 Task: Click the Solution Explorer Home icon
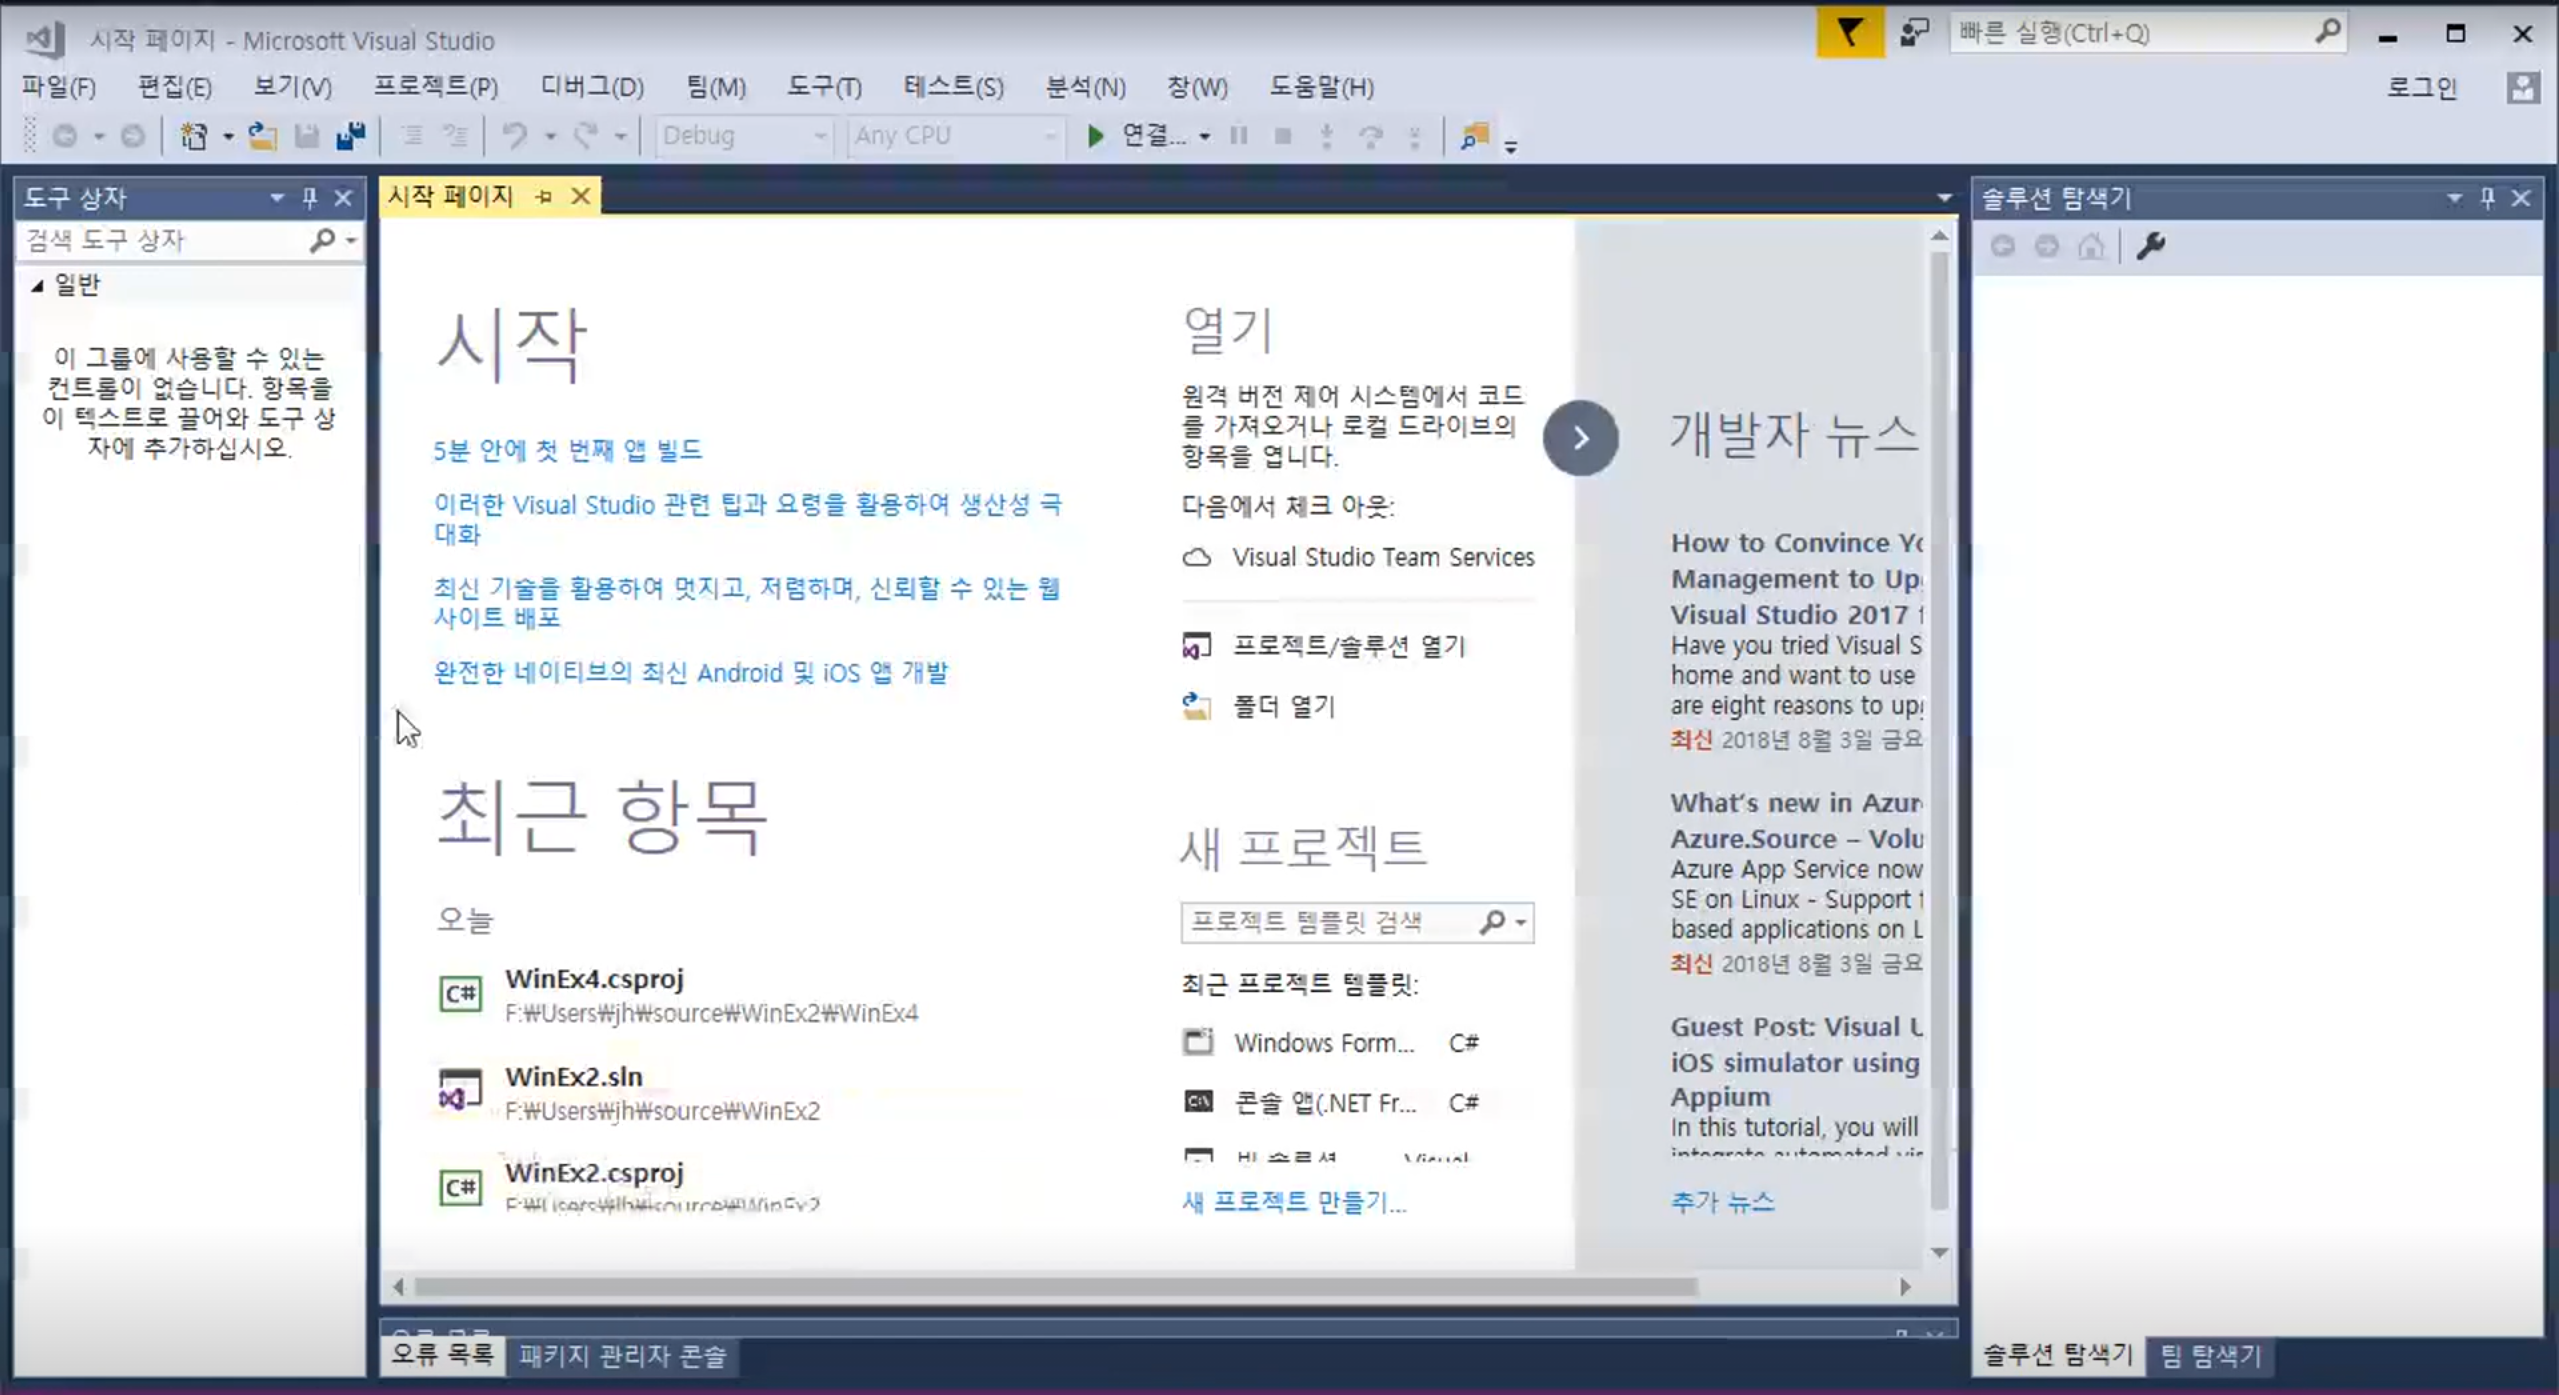[2091, 246]
